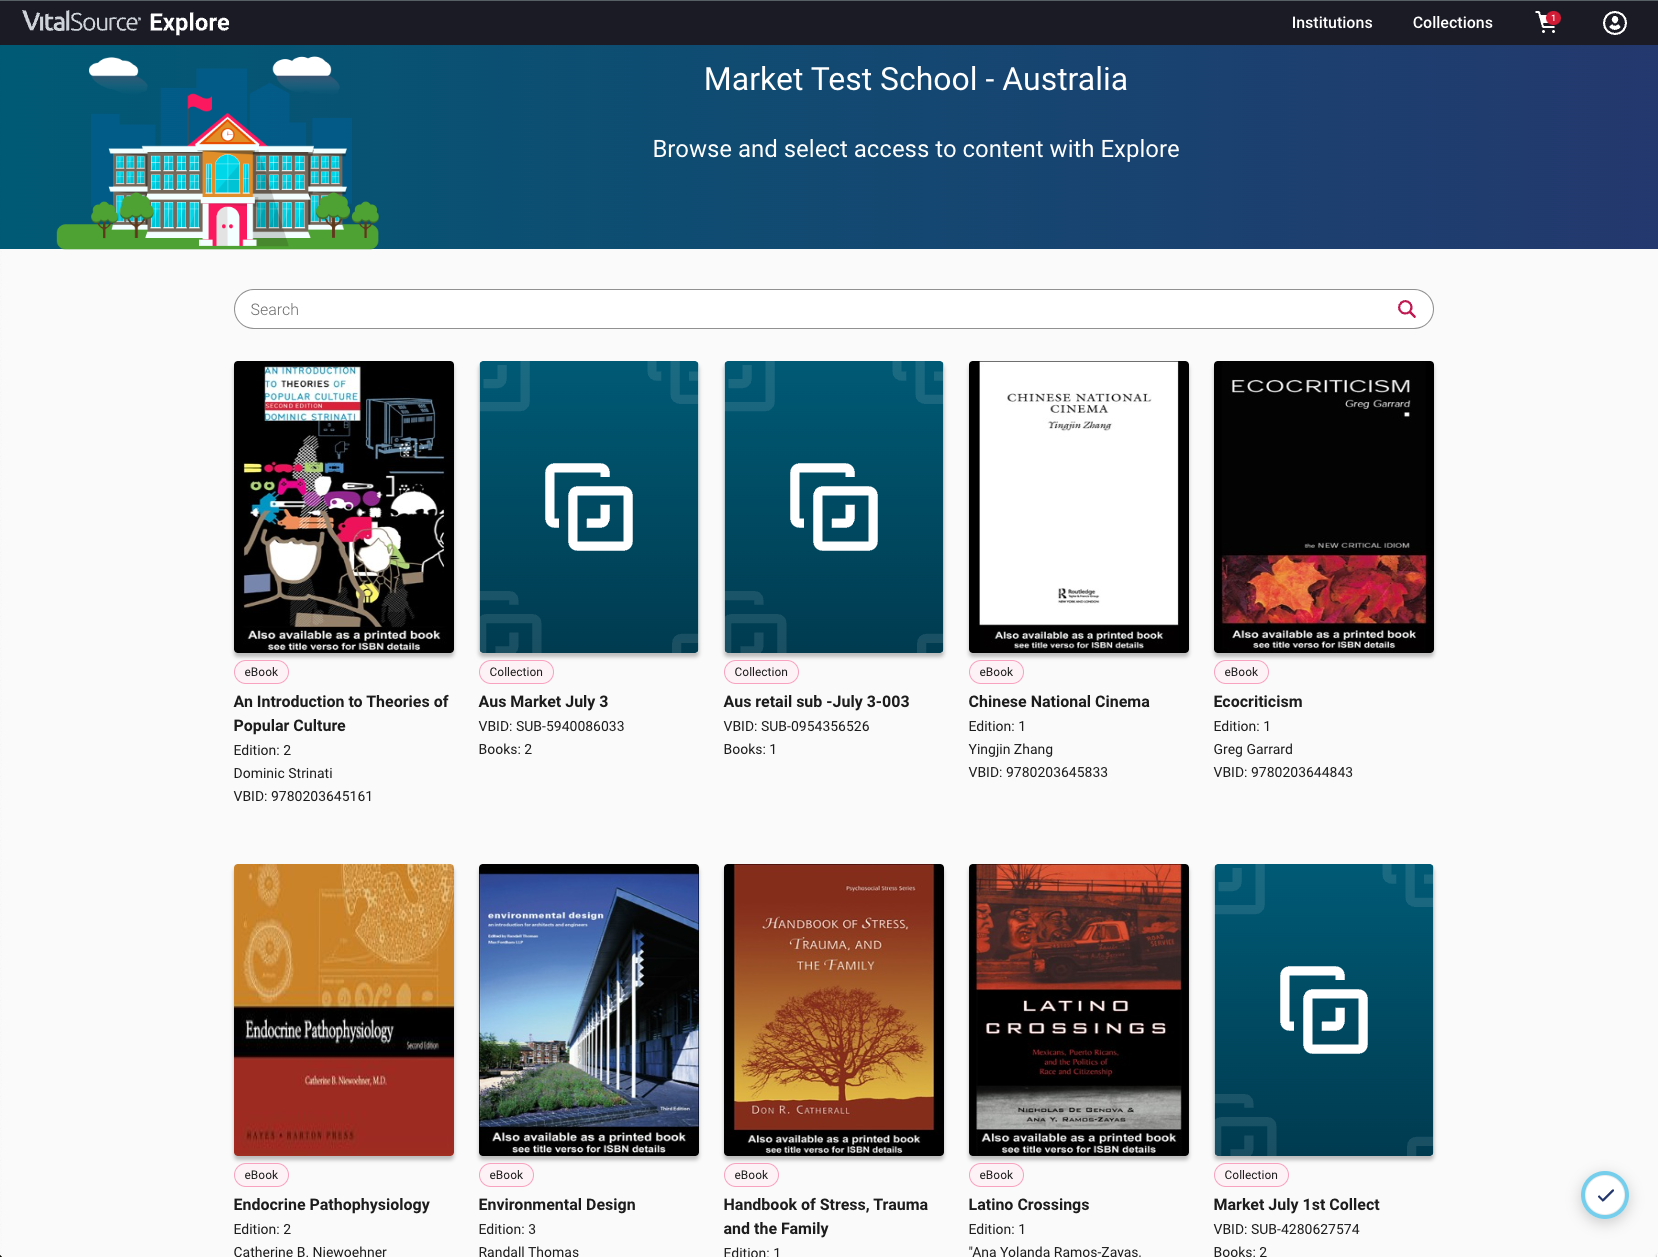Open the user account profile icon
Screen dimensions: 1658x1257
point(1614,22)
